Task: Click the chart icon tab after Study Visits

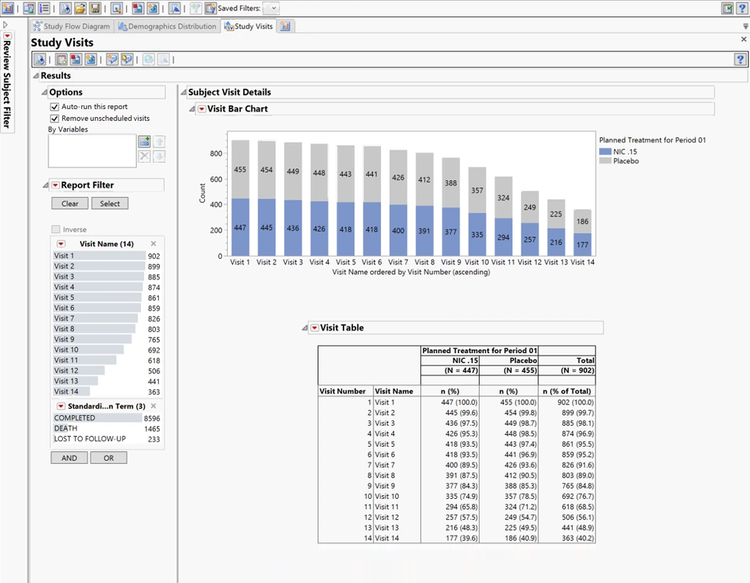Action: coord(286,26)
